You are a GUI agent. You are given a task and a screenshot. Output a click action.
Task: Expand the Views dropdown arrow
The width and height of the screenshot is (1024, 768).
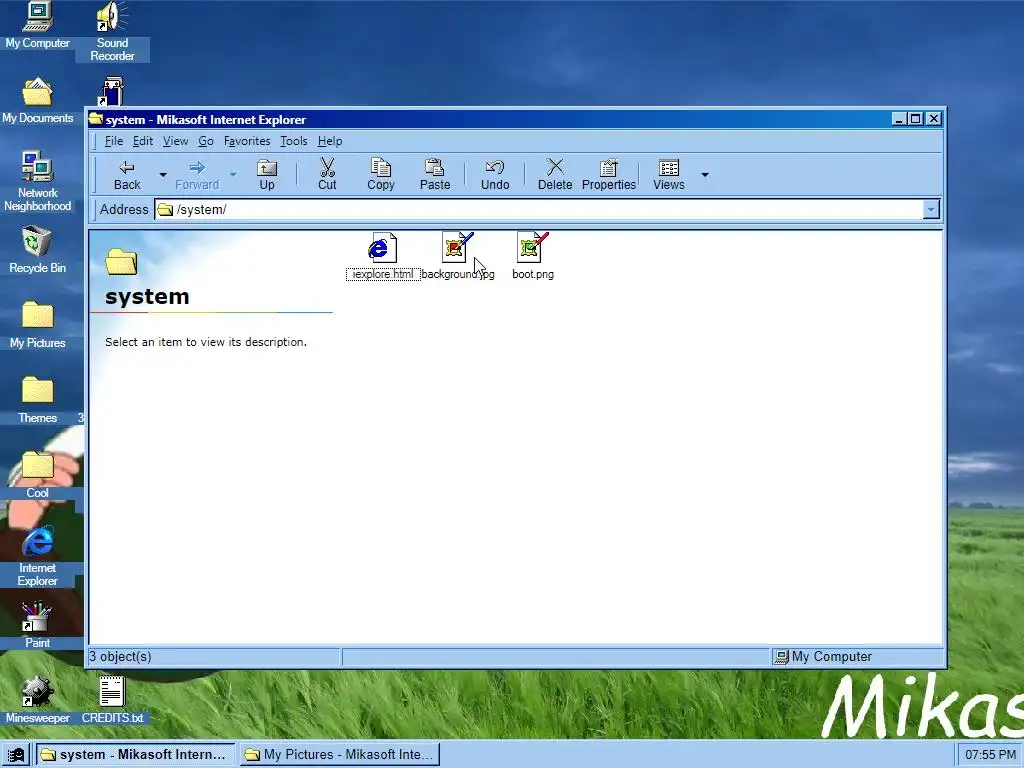(705, 174)
